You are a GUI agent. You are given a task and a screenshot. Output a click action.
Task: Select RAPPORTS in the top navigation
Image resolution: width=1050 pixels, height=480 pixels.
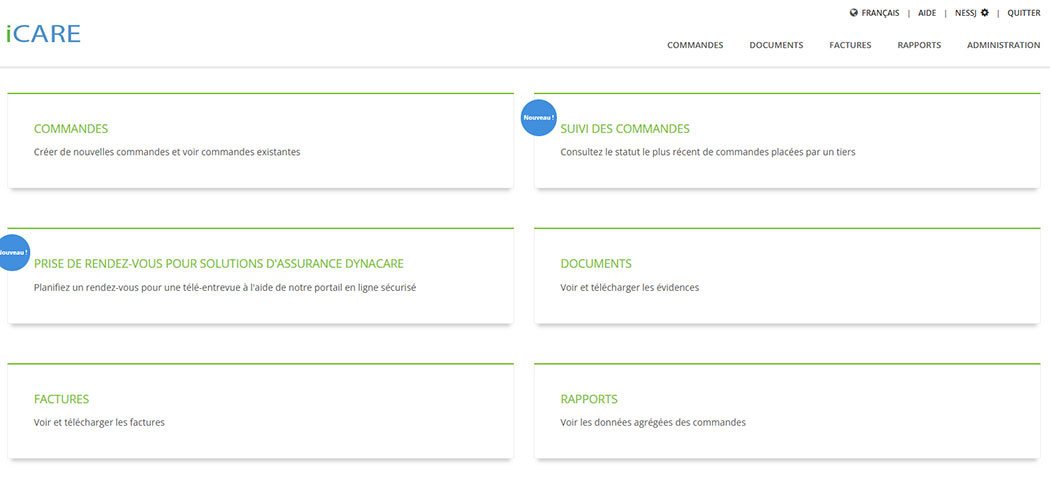point(919,45)
